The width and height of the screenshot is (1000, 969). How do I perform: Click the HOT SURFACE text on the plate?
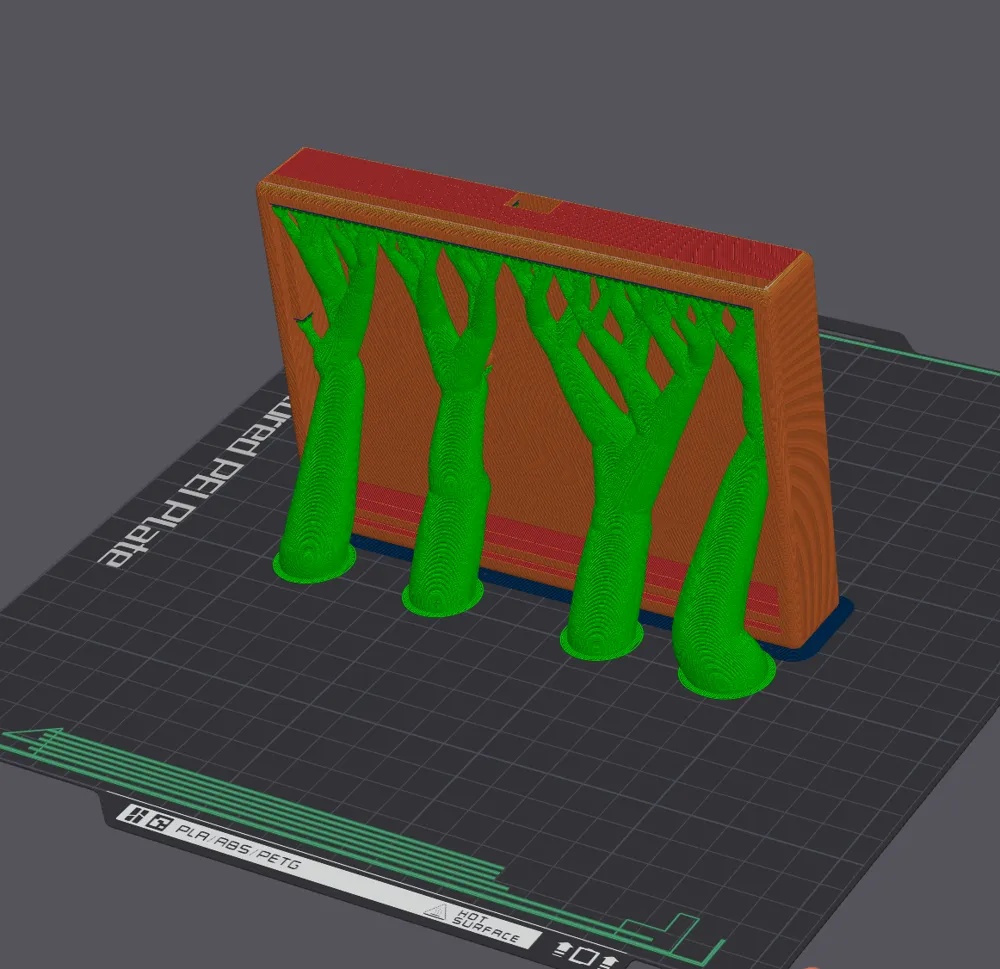click(x=488, y=926)
